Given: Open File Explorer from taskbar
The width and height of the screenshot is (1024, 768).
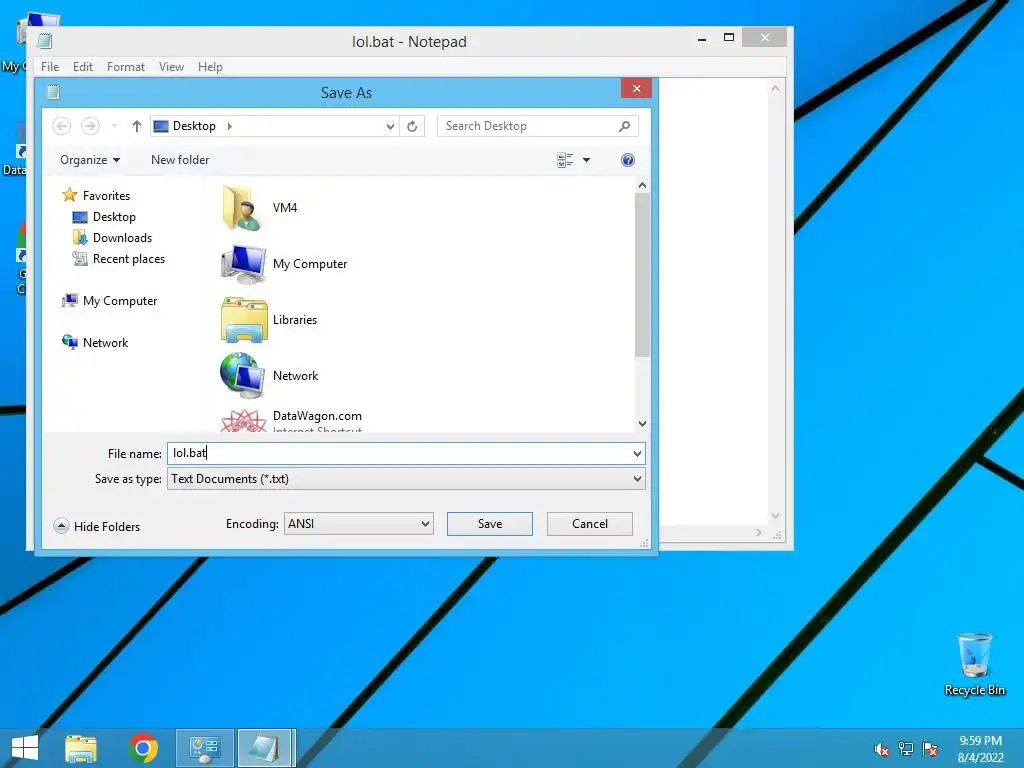Looking at the screenshot, I should pyautogui.click(x=81, y=748).
